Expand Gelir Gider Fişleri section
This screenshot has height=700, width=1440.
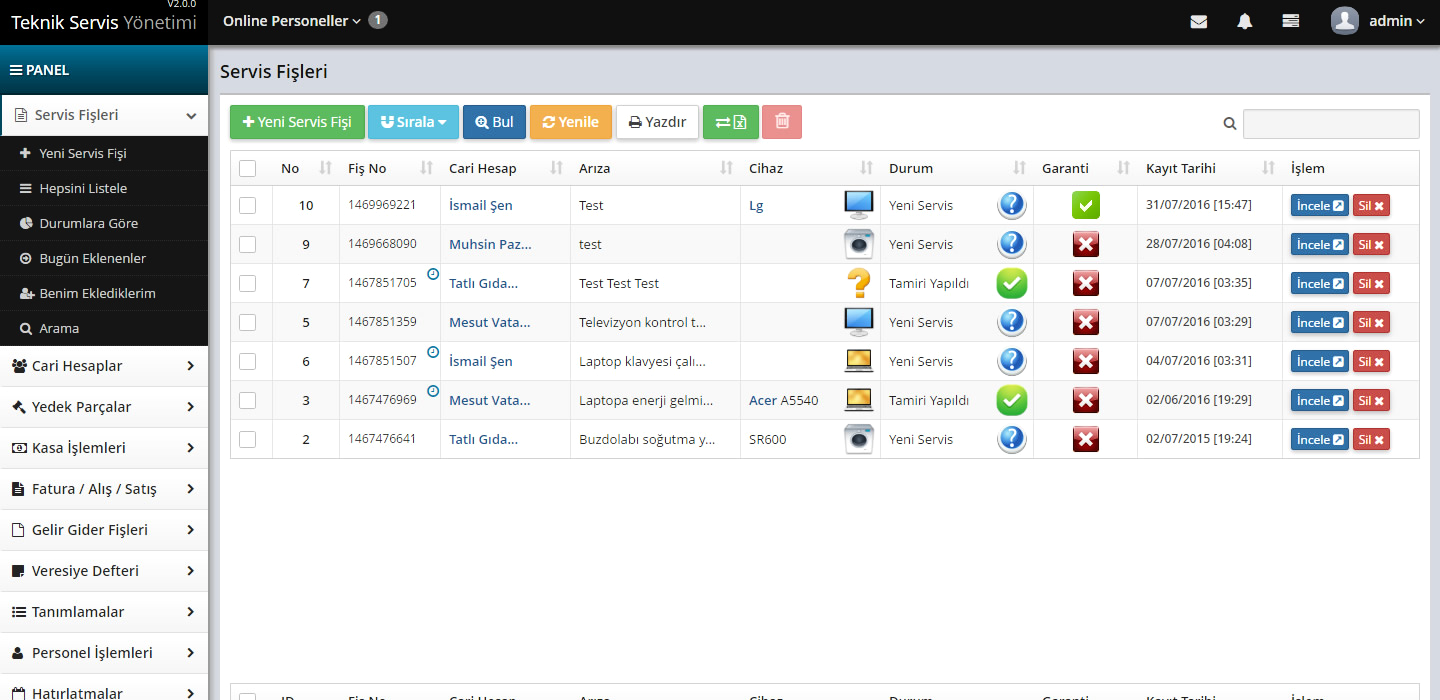(x=104, y=530)
